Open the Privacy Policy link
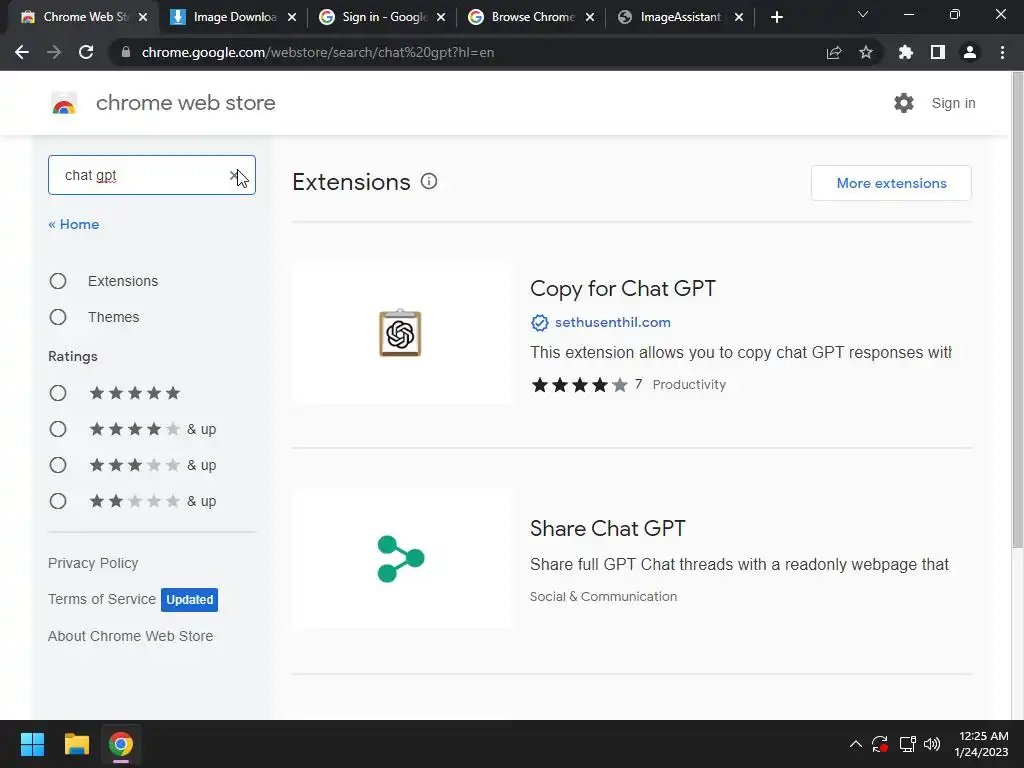This screenshot has height=768, width=1024. pyautogui.click(x=93, y=563)
